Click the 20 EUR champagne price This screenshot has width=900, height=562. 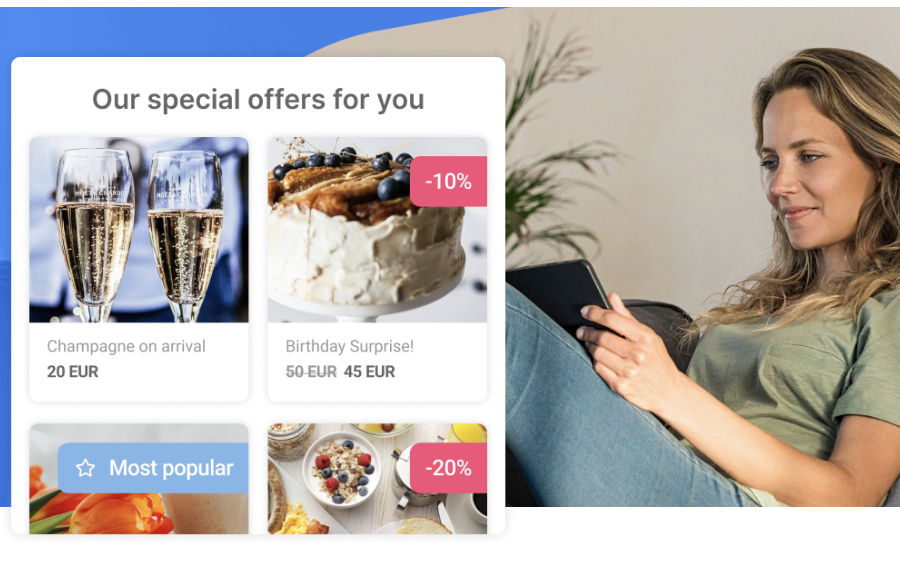(73, 371)
